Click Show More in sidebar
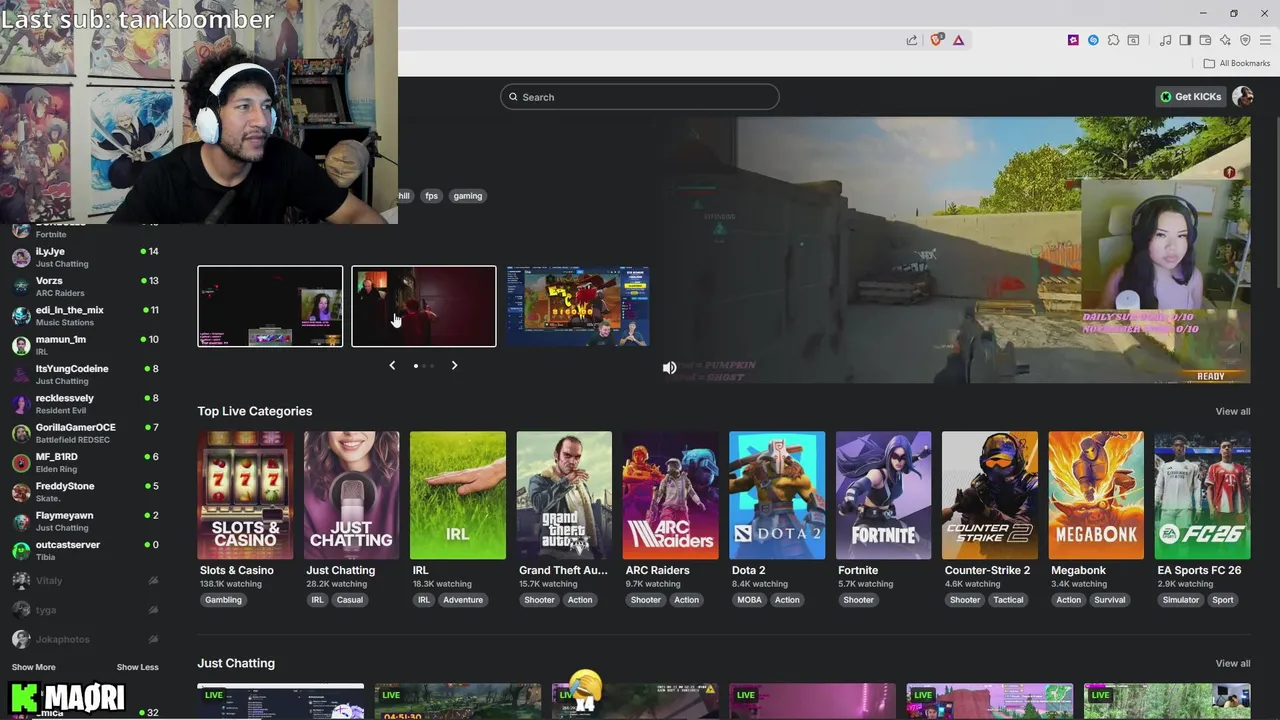Image resolution: width=1280 pixels, height=720 pixels. pos(34,667)
